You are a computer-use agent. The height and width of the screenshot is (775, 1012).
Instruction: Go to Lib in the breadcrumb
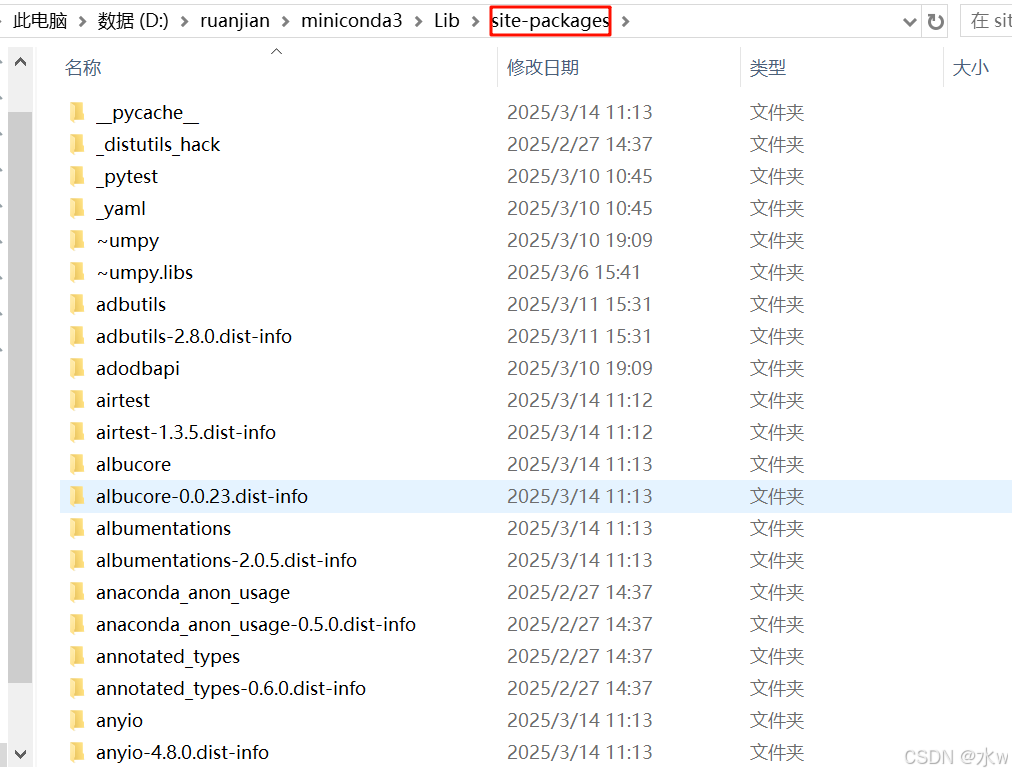point(447,21)
